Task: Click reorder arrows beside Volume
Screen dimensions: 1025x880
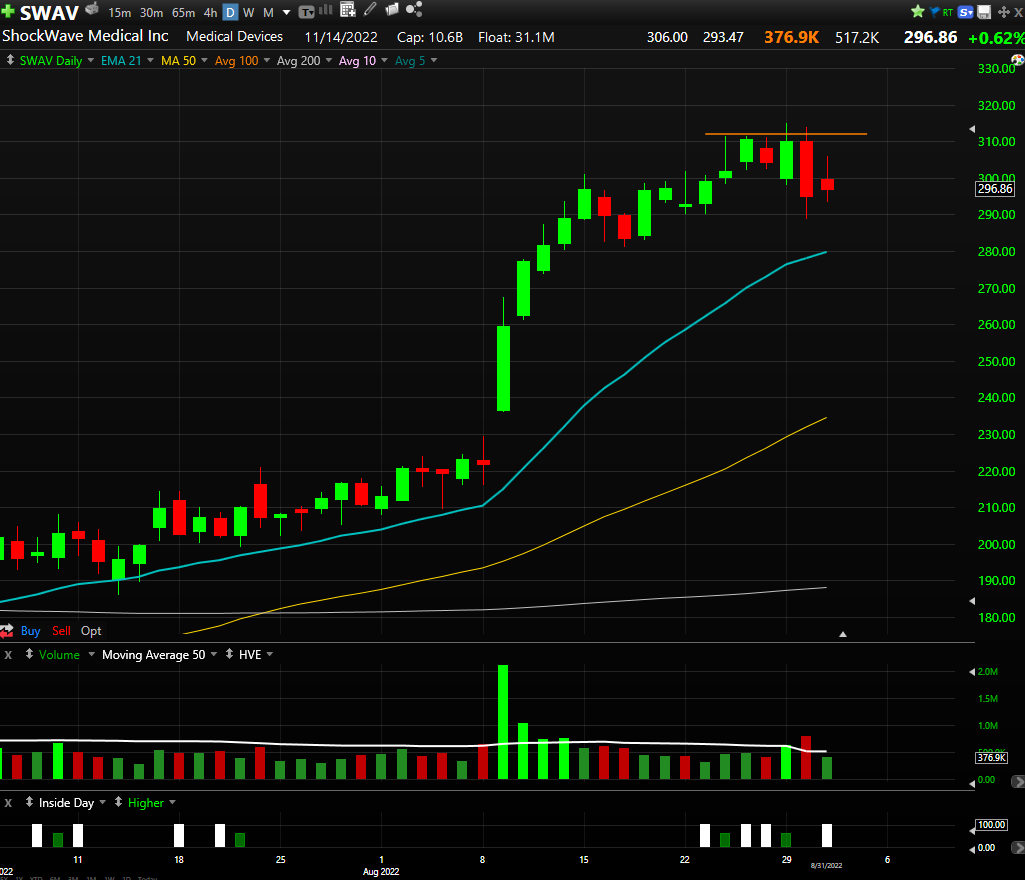Action: pos(29,654)
